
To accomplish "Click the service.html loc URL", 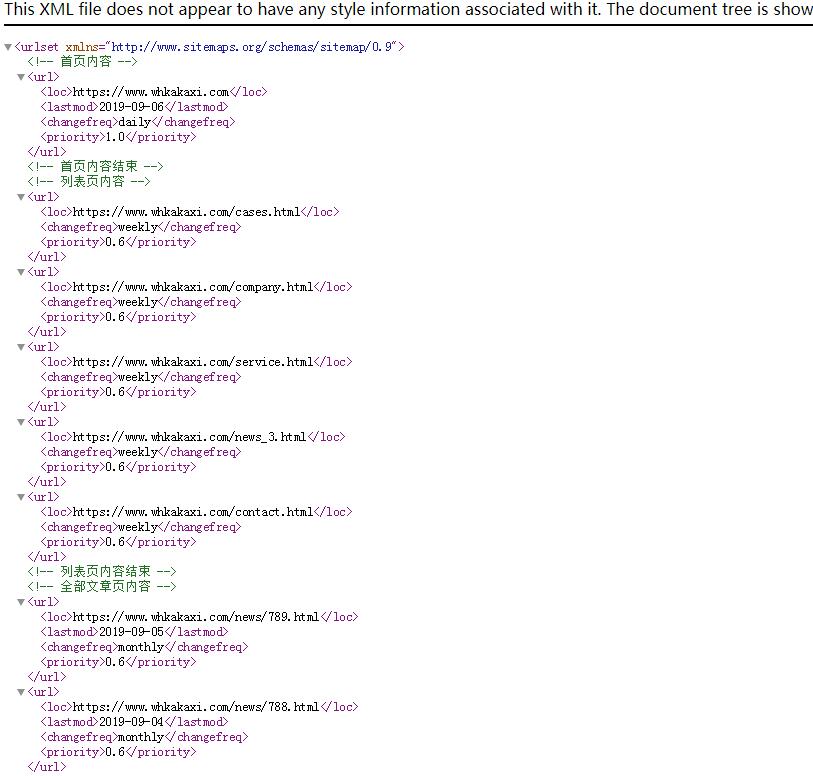I will (x=193, y=362).
